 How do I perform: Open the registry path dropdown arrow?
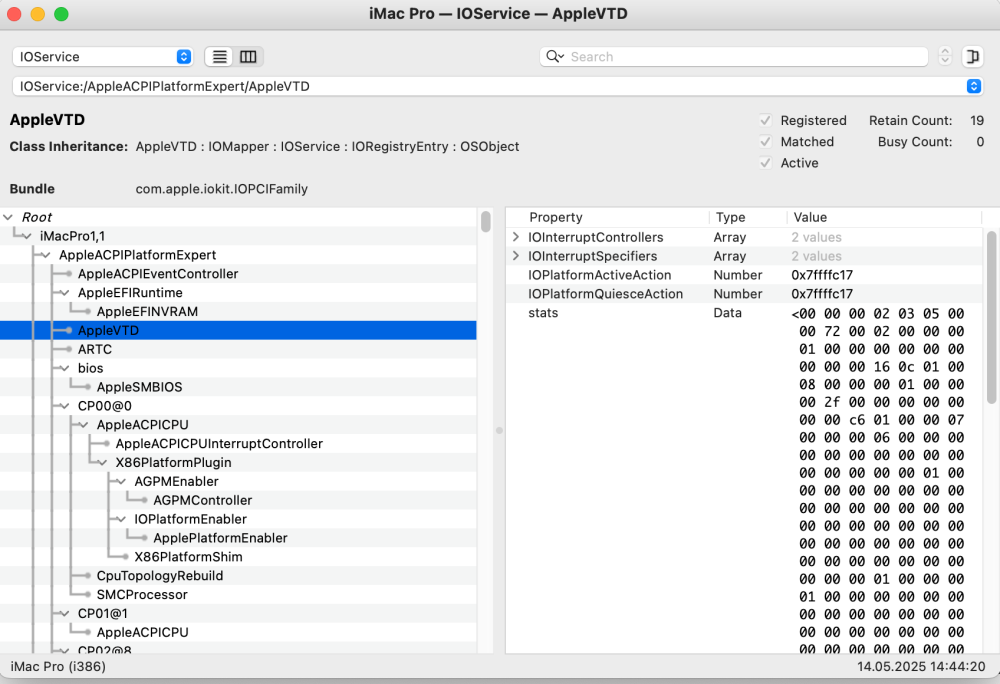[974, 86]
